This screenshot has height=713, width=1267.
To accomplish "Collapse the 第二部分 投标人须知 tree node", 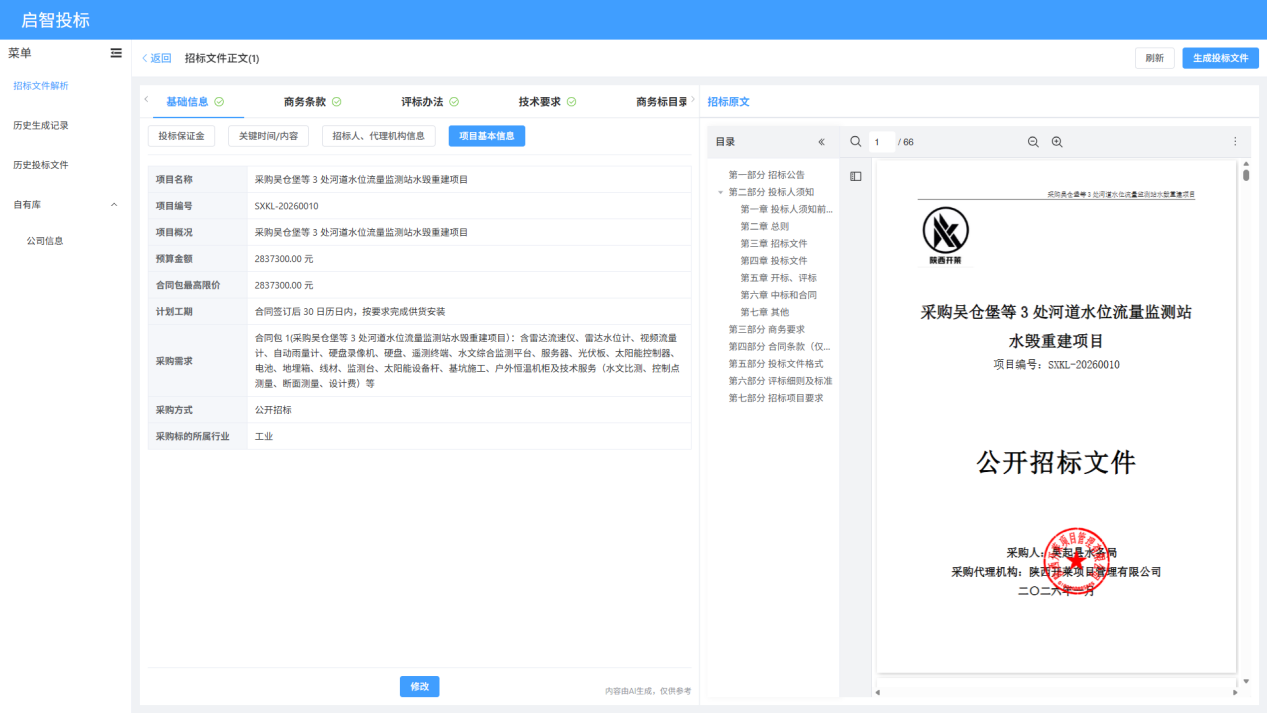I will [x=720, y=192].
